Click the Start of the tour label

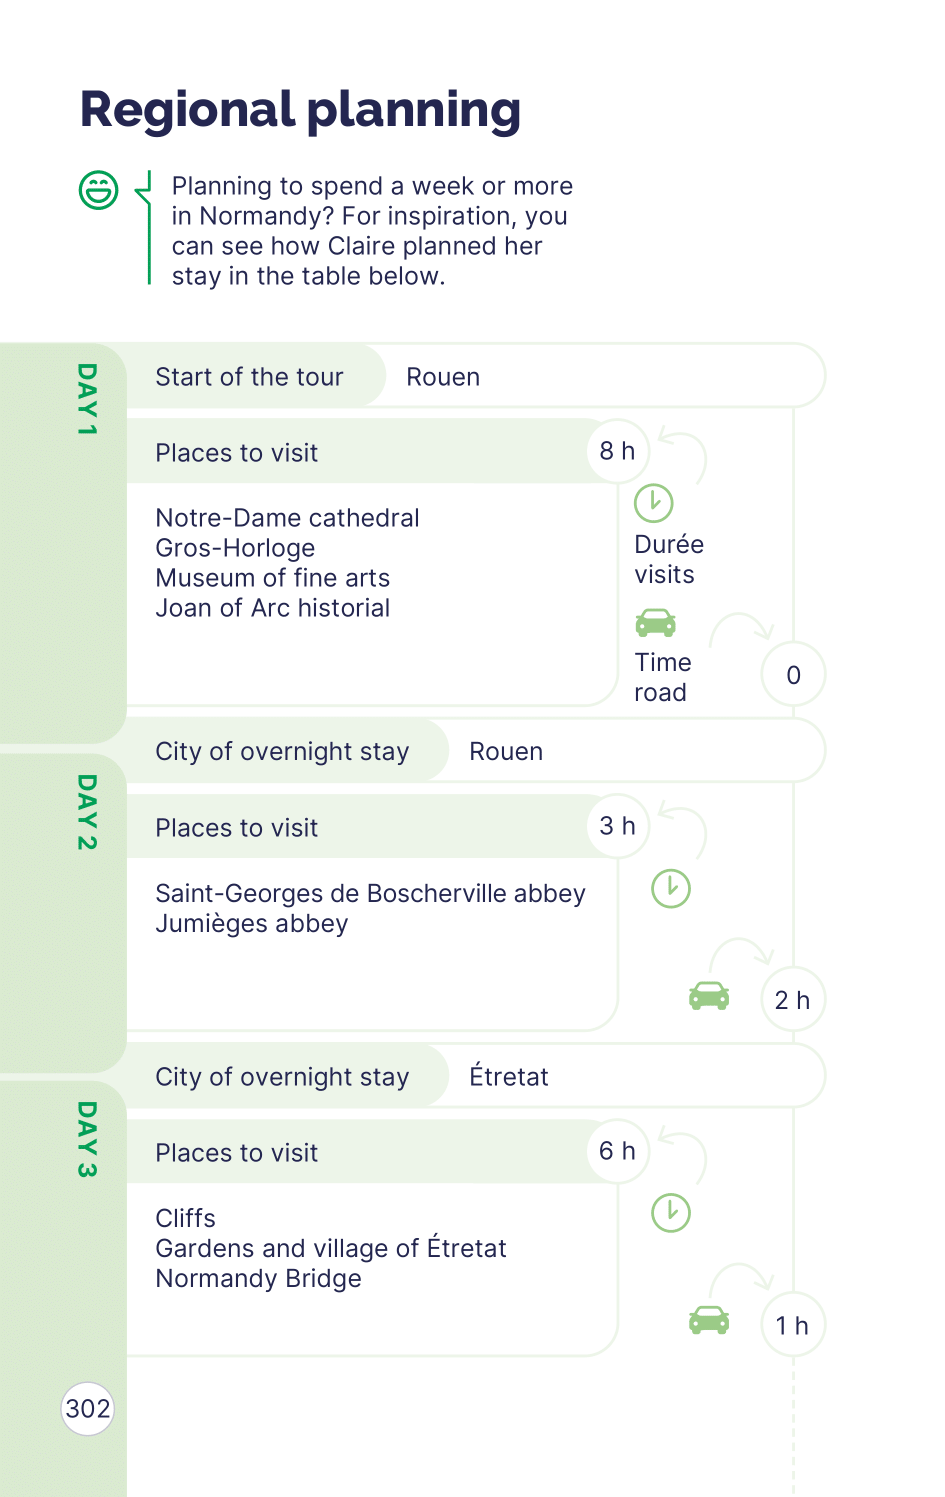pos(249,377)
